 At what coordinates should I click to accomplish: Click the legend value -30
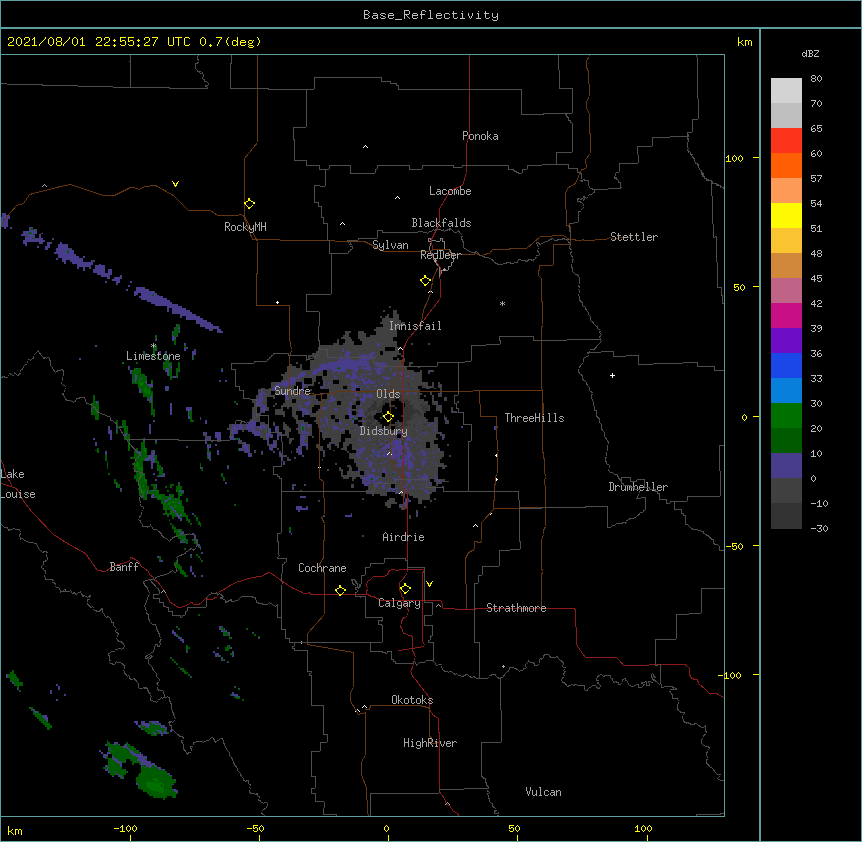point(819,528)
